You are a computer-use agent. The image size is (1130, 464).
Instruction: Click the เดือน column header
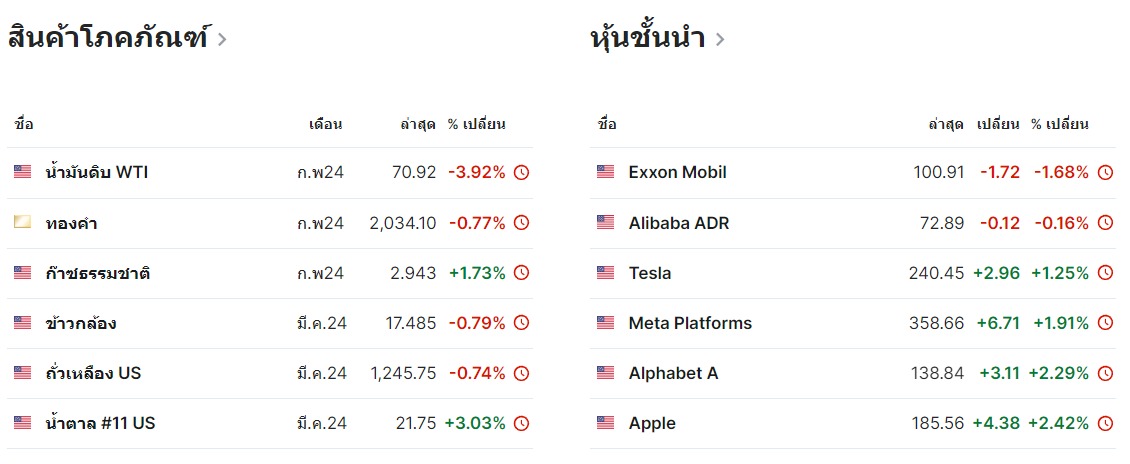326,125
